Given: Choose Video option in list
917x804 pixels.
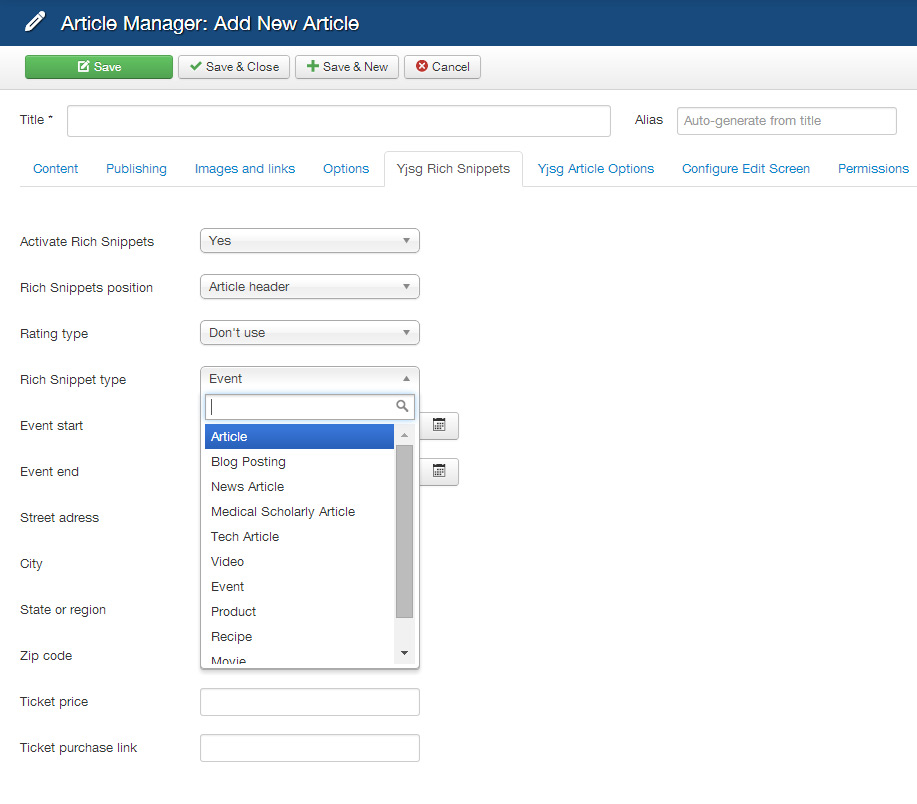Looking at the screenshot, I should 299,561.
